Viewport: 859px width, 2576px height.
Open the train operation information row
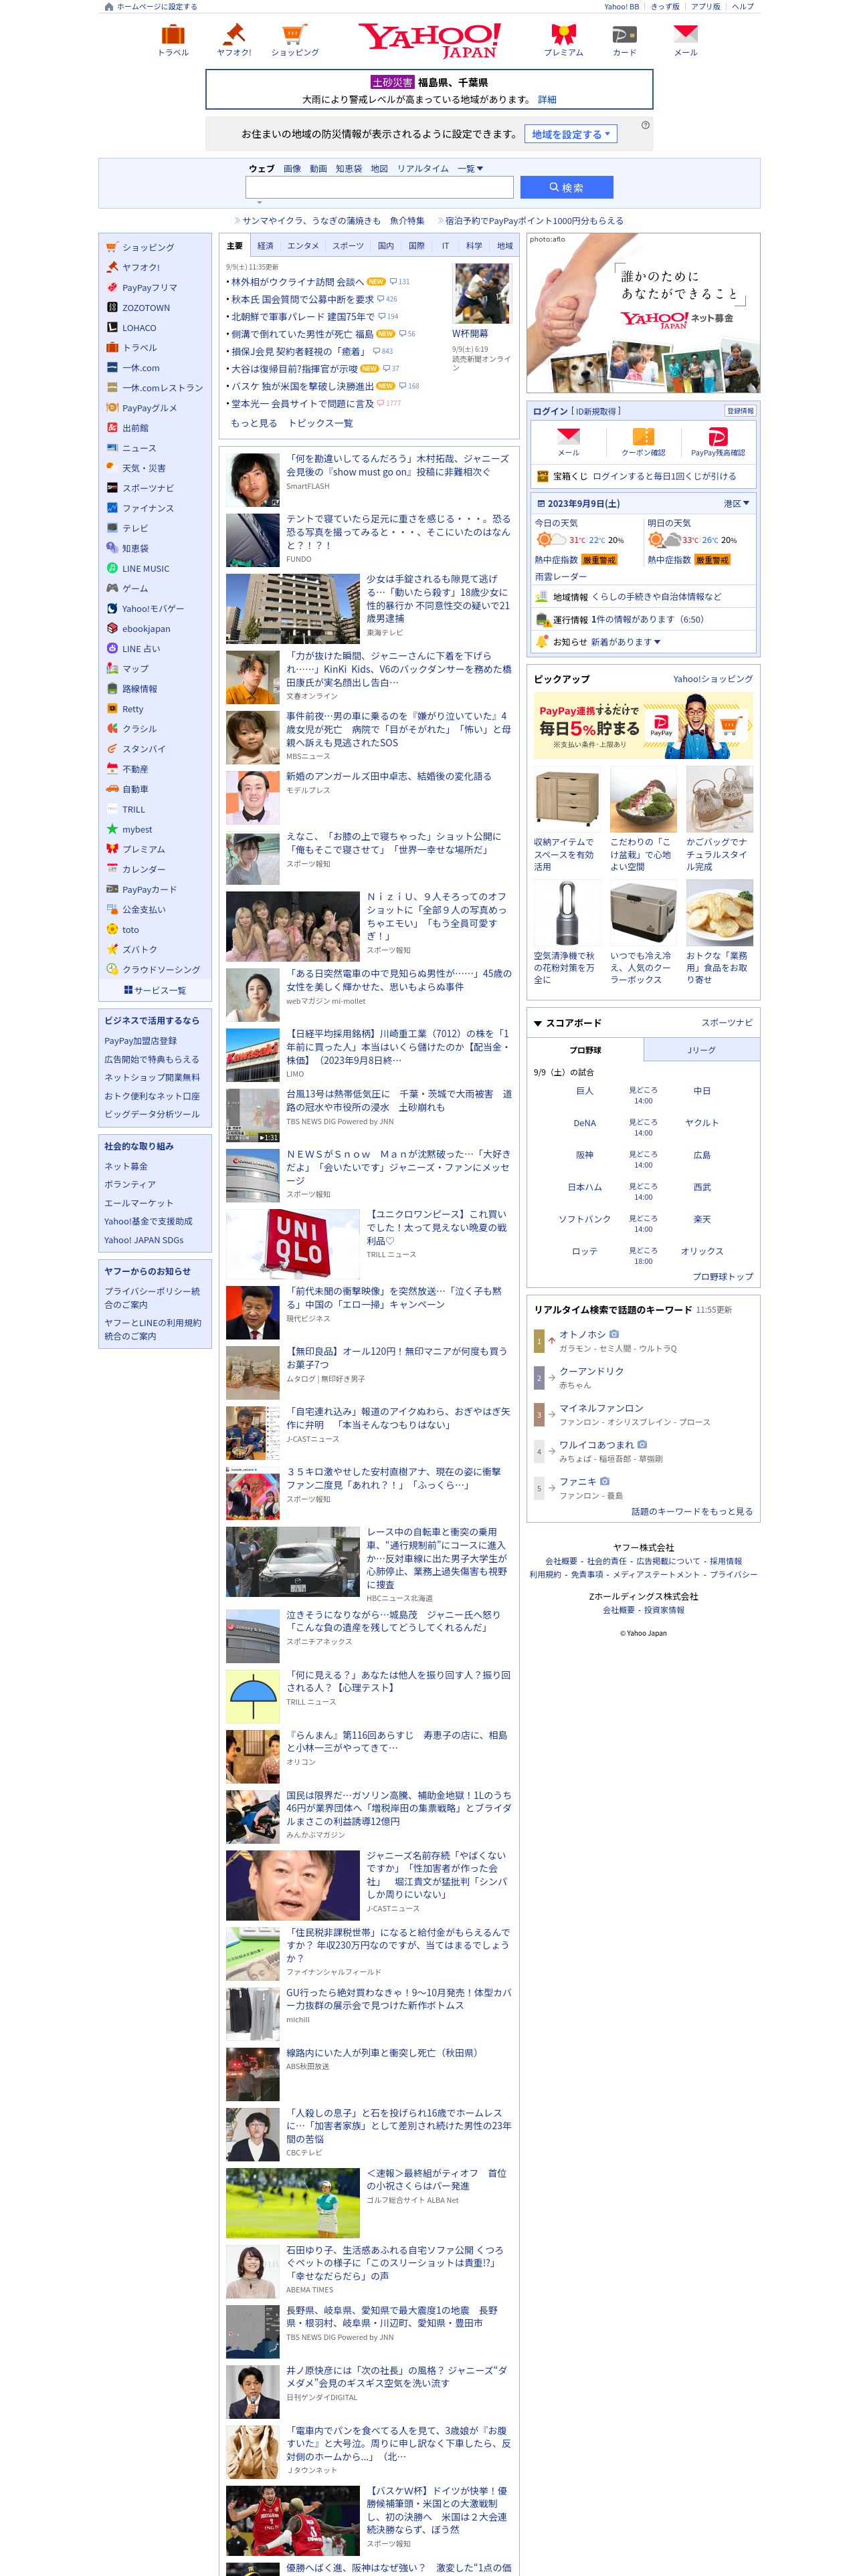643,620
